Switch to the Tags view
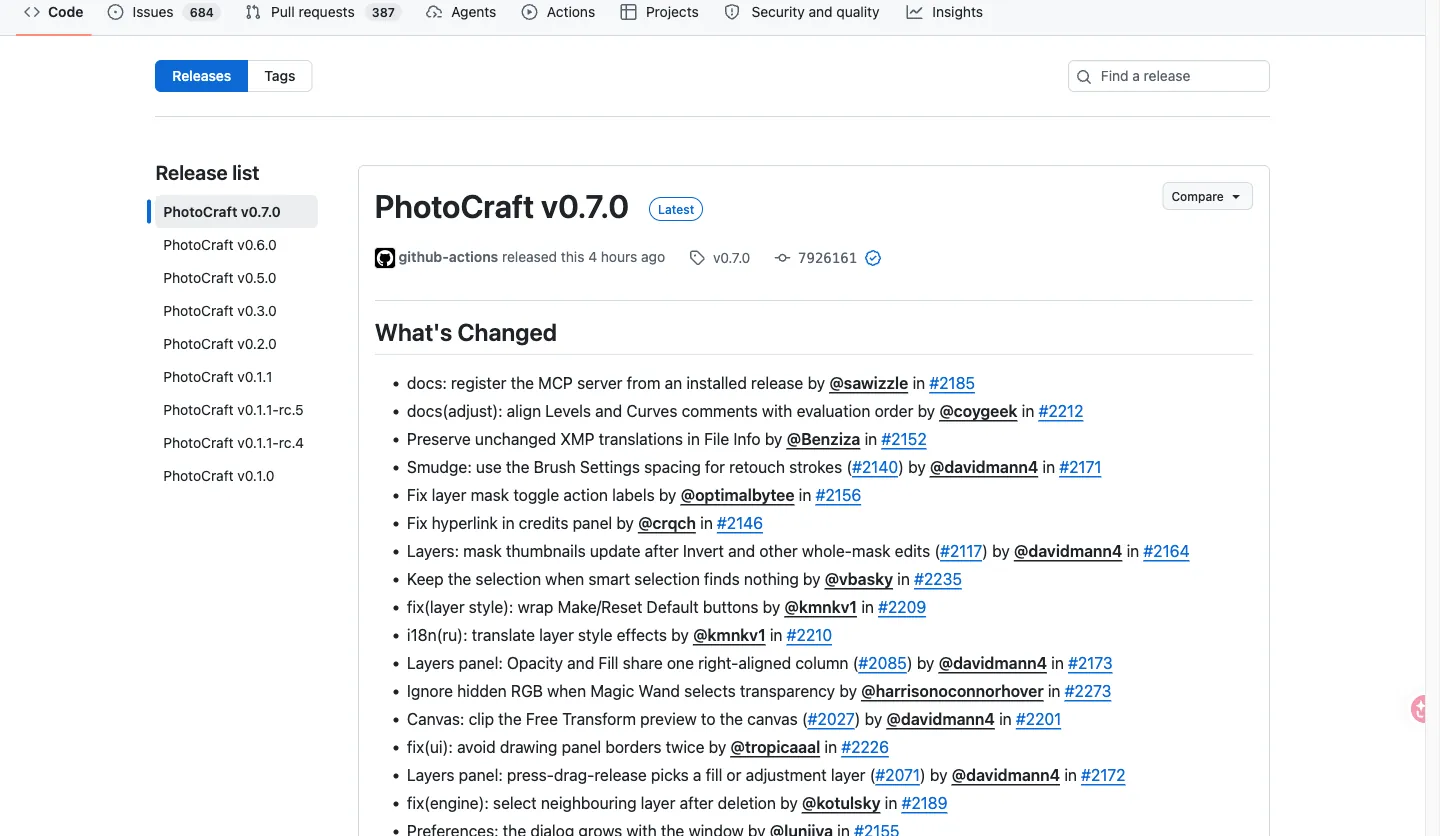Viewport: 1440px width, 836px height. point(280,76)
